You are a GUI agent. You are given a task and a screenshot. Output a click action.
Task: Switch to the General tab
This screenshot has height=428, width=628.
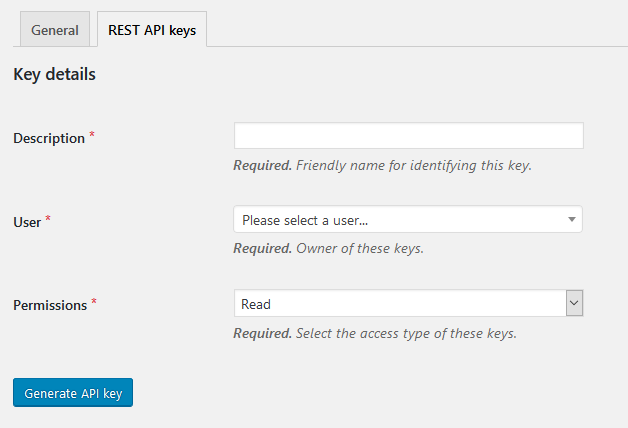click(x=55, y=29)
